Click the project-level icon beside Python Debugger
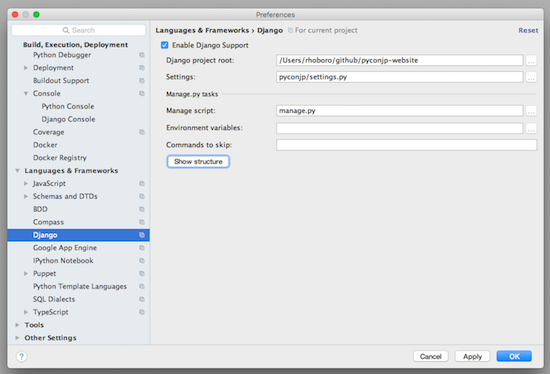Image resolution: width=550 pixels, height=374 pixels. (142, 55)
